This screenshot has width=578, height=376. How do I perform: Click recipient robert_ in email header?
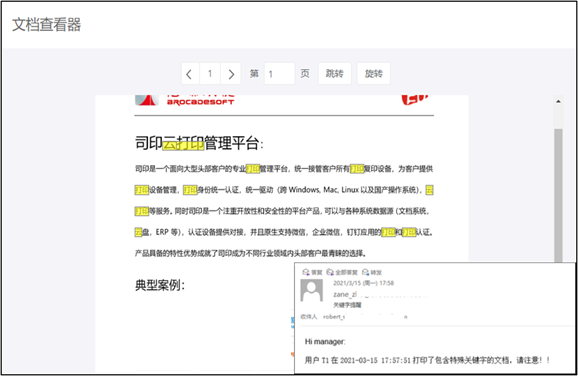334,317
